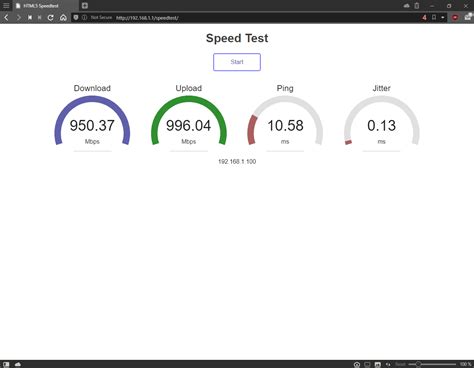
Task: Maximize the browser window
Action: click(x=449, y=6)
